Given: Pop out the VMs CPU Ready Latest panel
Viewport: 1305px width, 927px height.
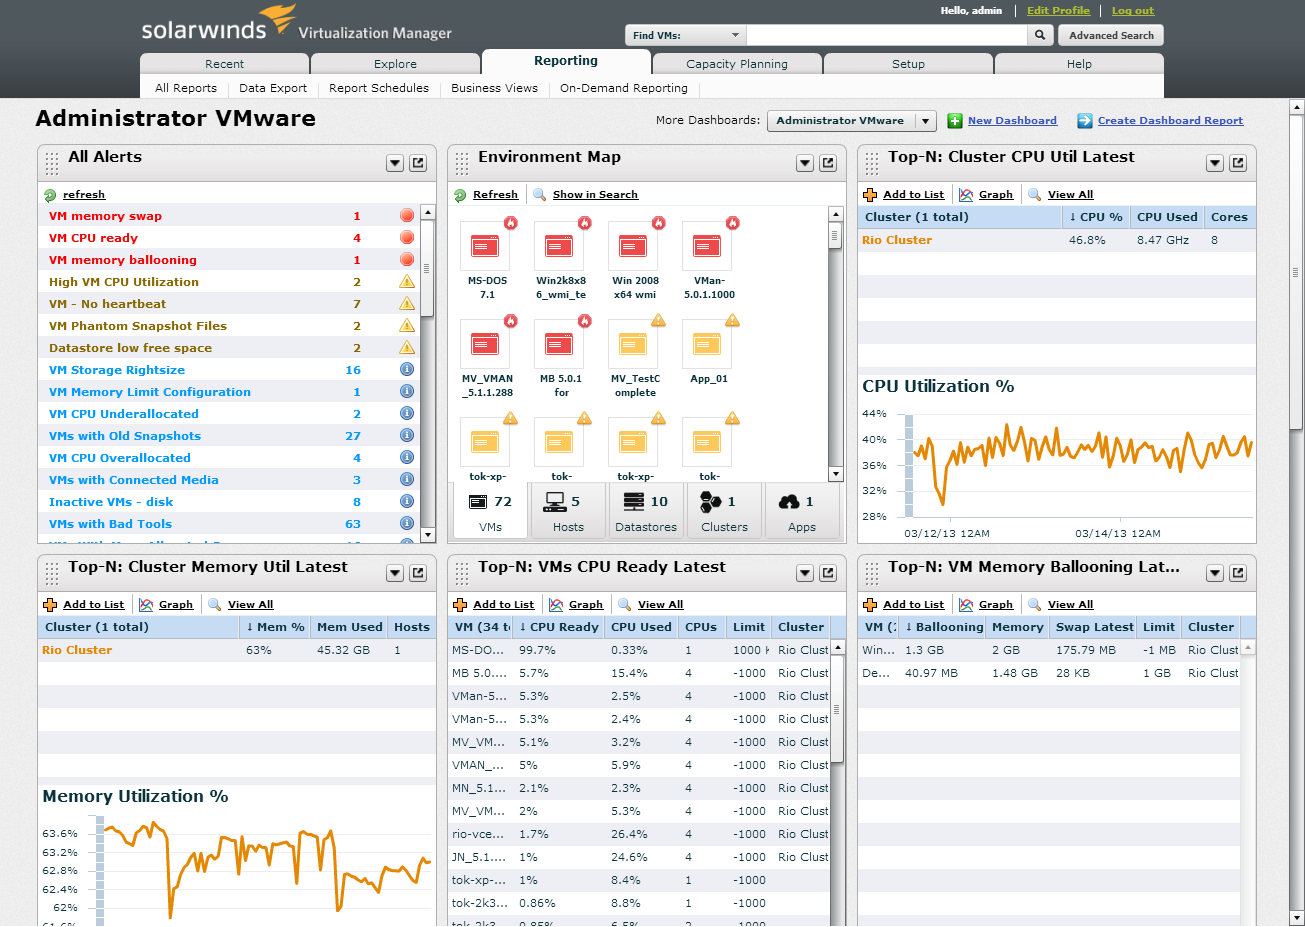Looking at the screenshot, I should click(x=828, y=573).
